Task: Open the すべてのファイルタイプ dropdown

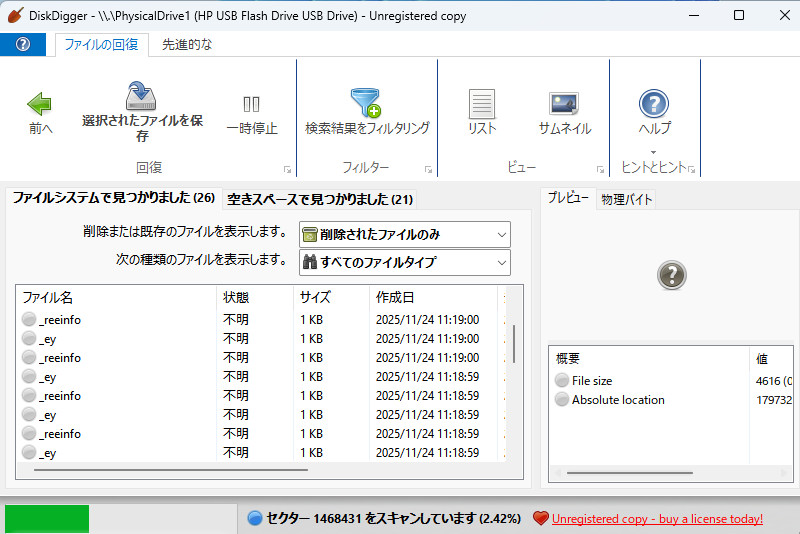Action: click(x=405, y=262)
